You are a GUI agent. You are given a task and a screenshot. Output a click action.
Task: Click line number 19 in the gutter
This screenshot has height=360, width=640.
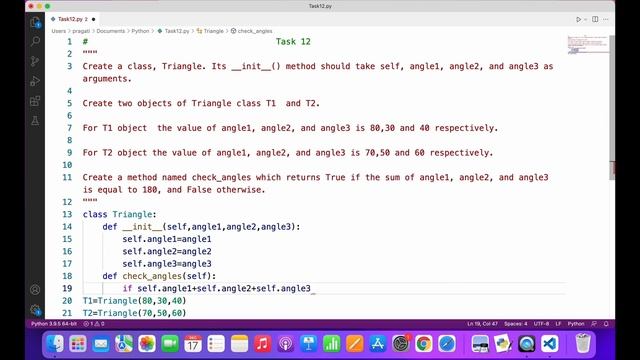coord(67,288)
